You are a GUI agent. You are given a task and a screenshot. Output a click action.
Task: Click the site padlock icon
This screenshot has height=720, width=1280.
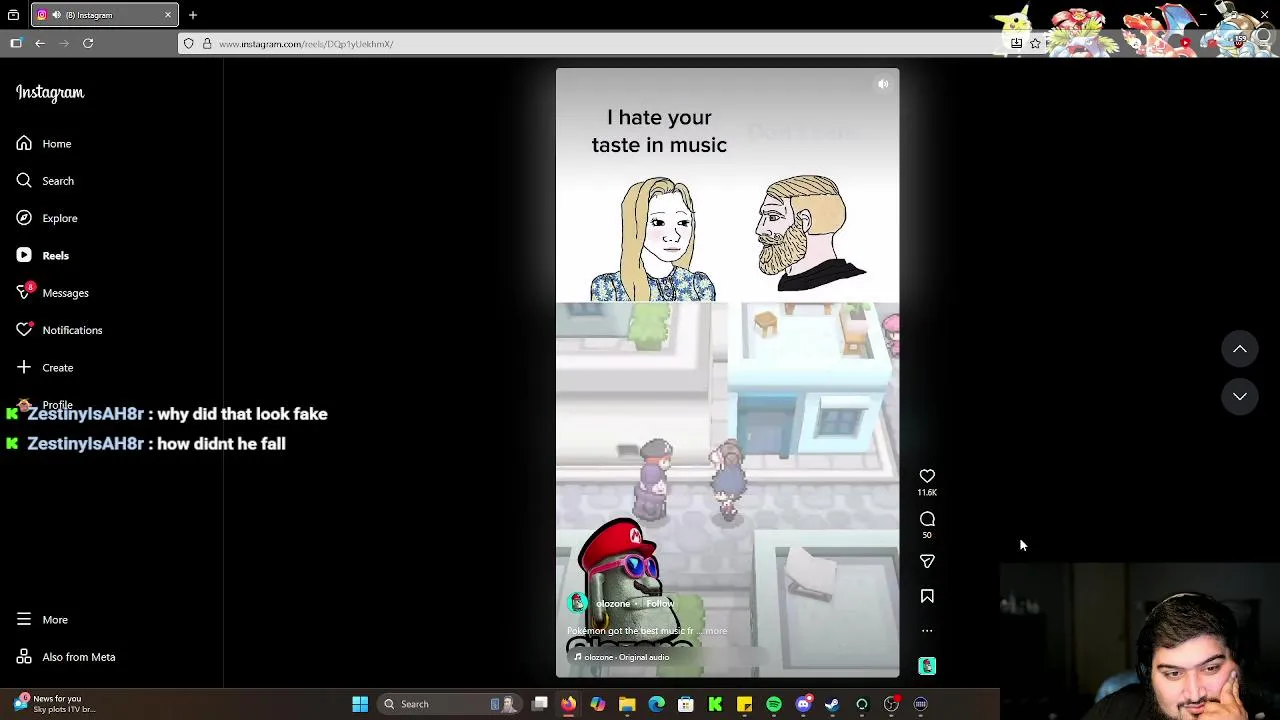click(x=207, y=44)
